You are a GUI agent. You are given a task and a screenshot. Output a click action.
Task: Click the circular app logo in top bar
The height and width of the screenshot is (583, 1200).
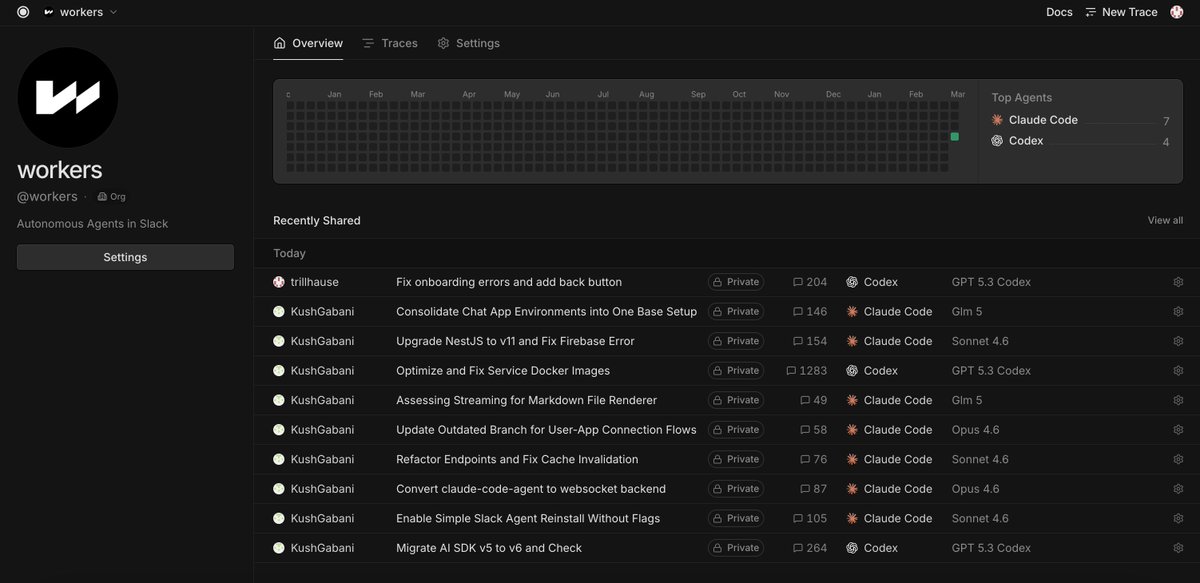pos(23,12)
